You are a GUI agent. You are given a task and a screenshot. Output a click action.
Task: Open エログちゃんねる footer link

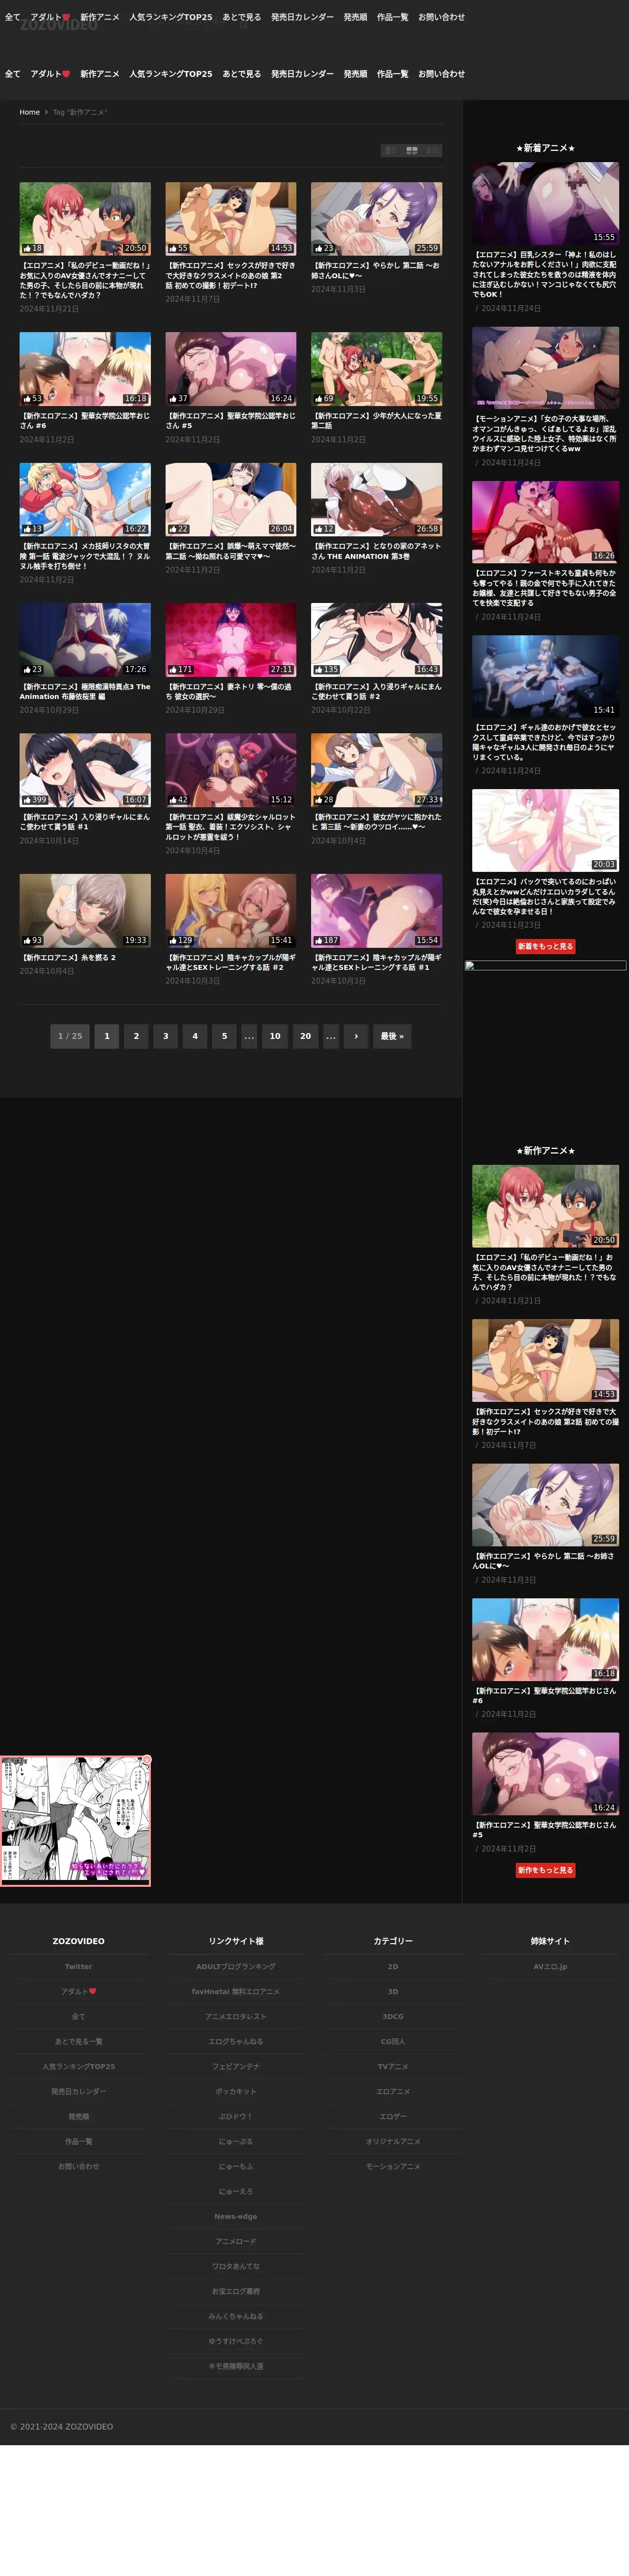[x=236, y=2041]
